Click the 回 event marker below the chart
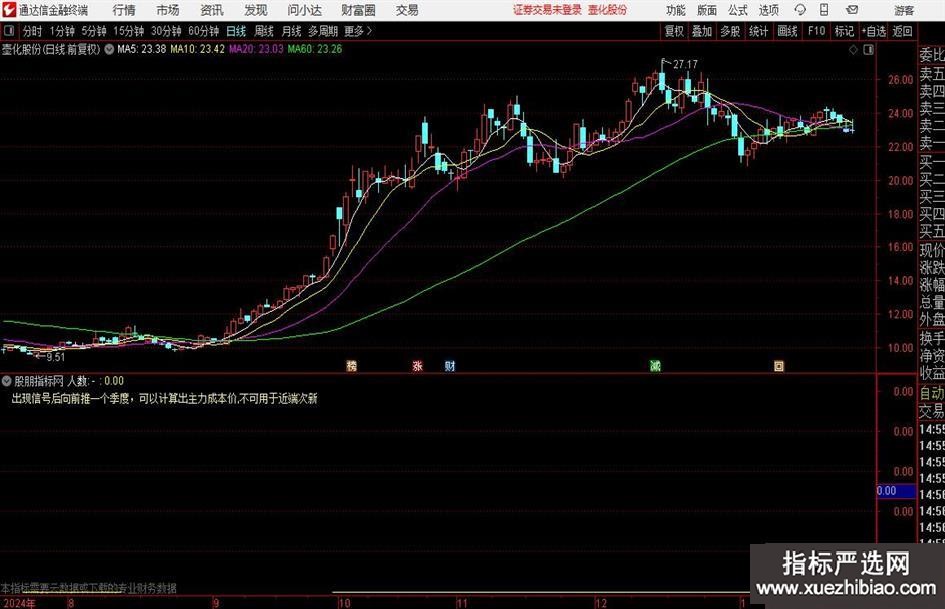This screenshot has height=609, width=945. [779, 365]
